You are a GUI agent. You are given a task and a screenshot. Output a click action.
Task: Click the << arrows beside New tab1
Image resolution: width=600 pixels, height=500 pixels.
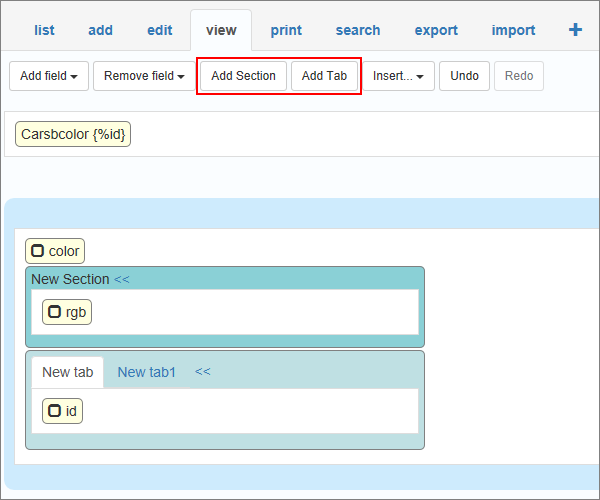[x=203, y=372]
